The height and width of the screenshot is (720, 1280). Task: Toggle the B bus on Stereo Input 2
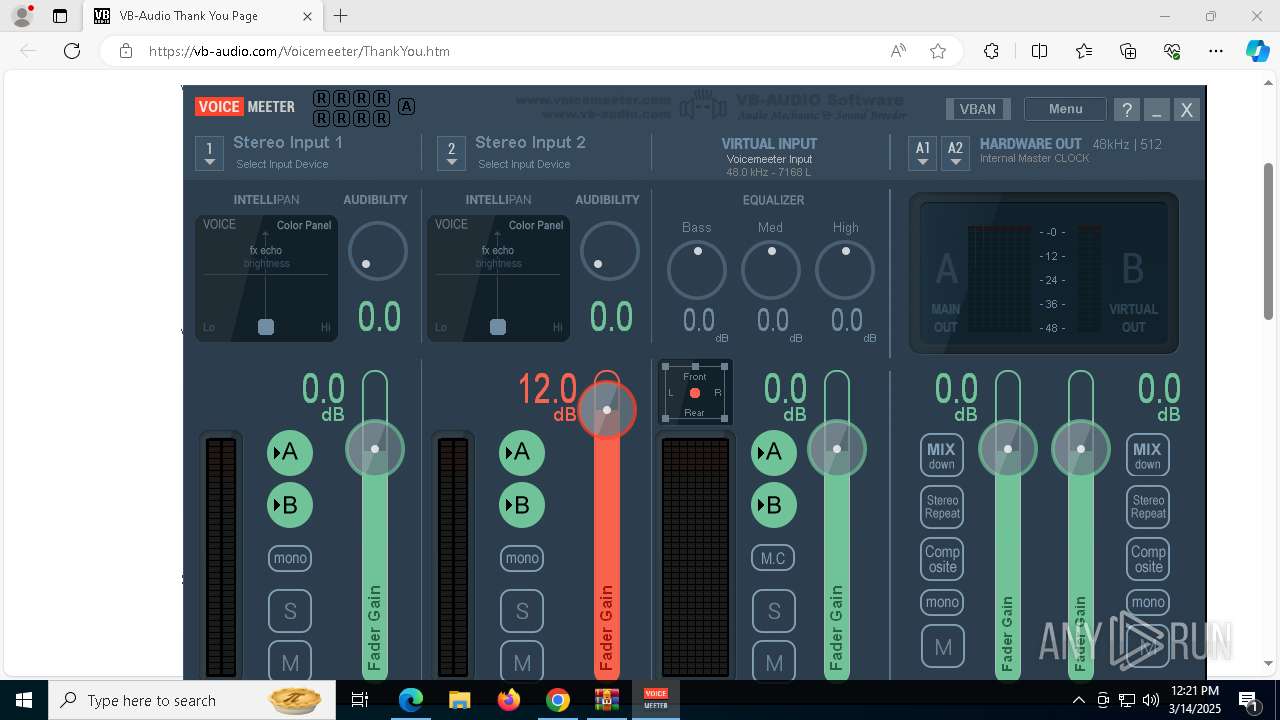point(522,505)
